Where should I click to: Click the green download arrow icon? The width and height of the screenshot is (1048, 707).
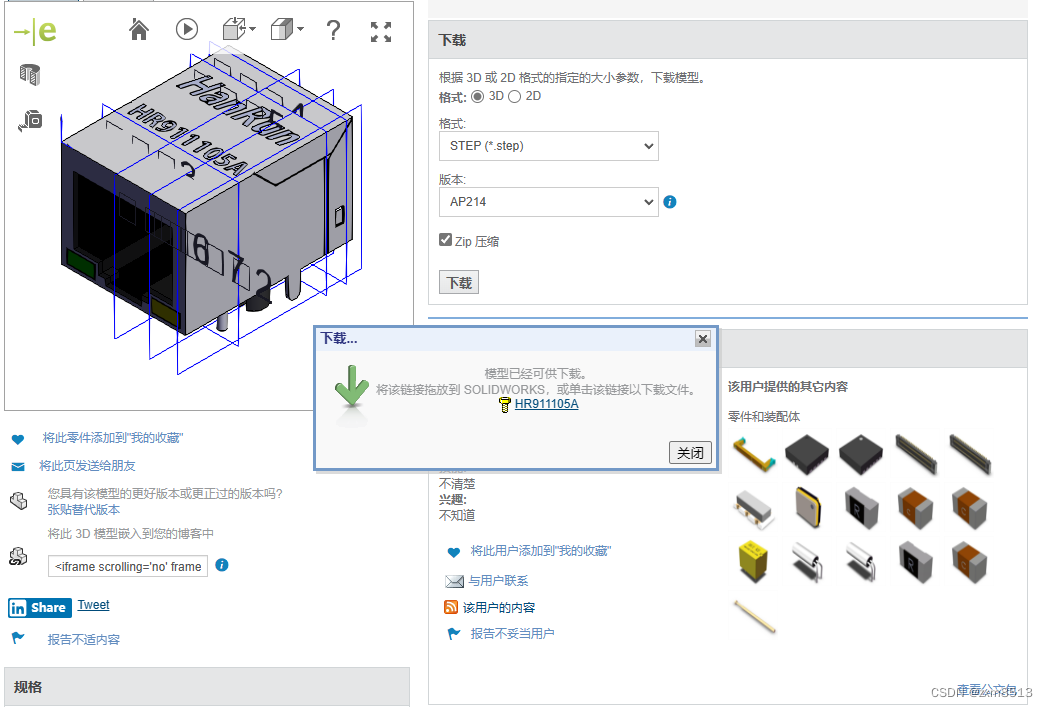pos(352,386)
